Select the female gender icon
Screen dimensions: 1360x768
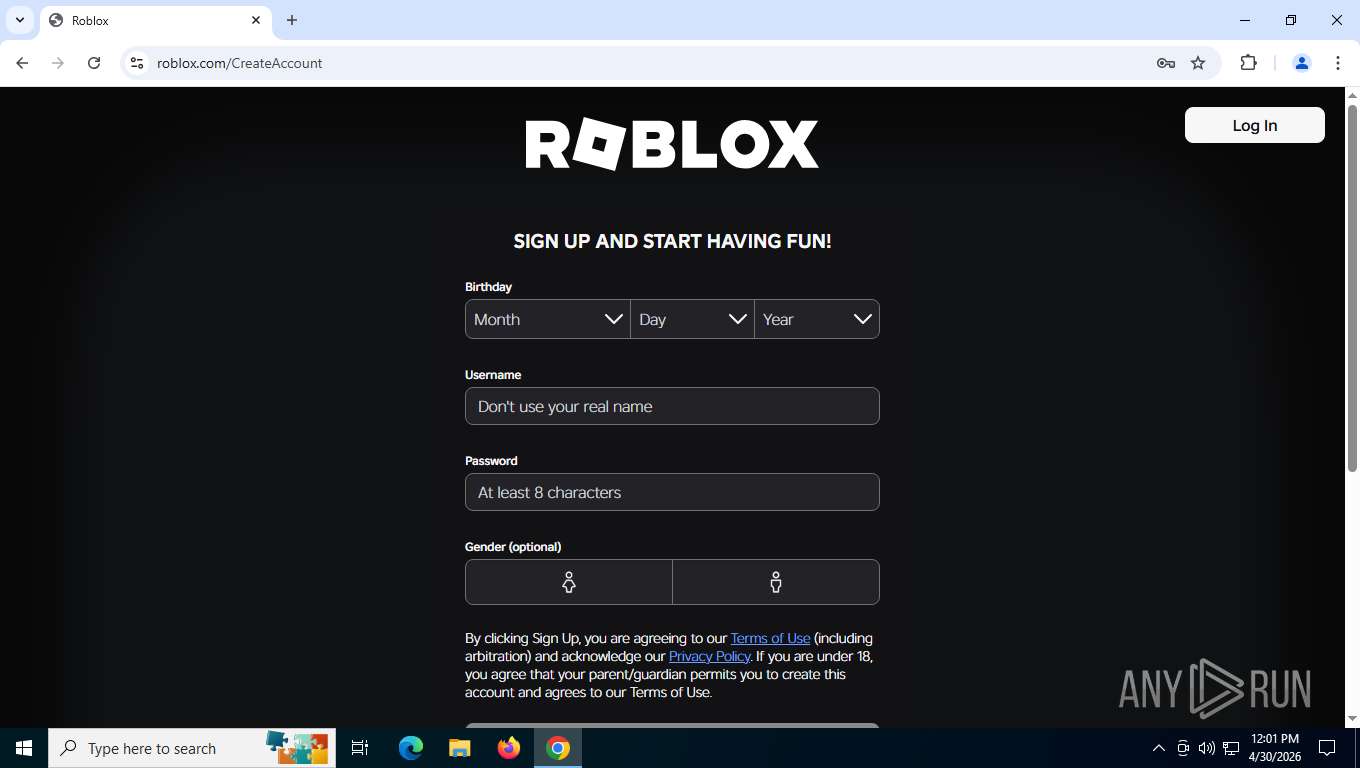point(569,582)
